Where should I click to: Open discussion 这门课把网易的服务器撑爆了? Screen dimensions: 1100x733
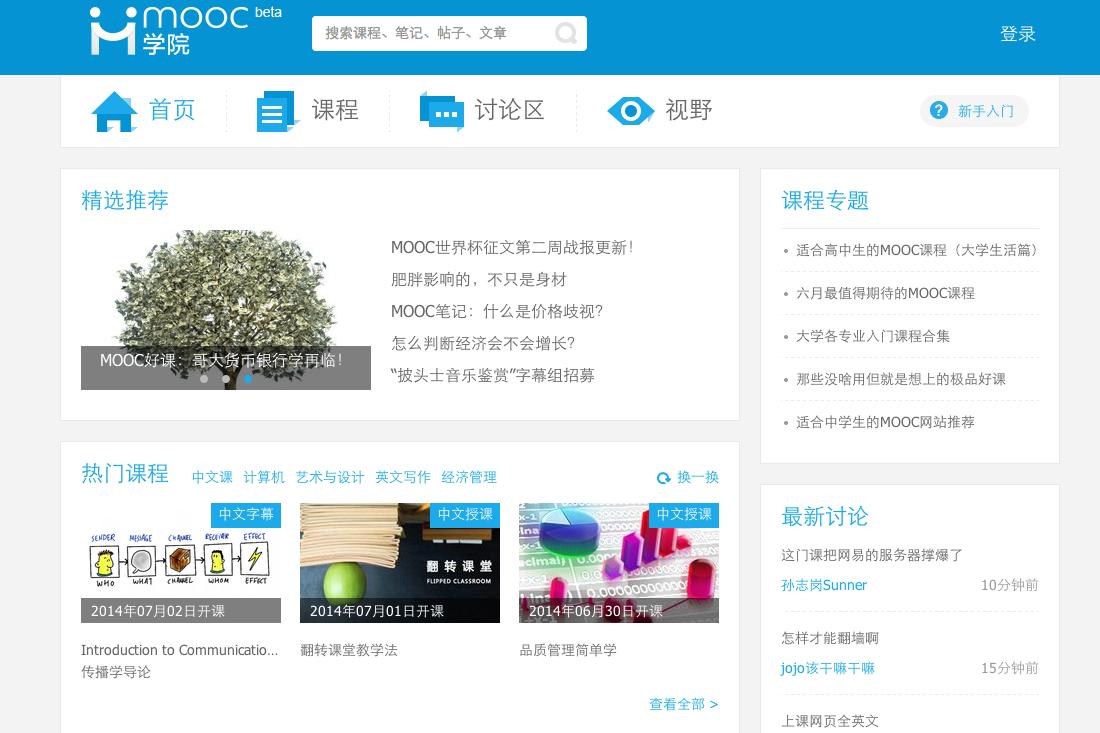click(872, 555)
